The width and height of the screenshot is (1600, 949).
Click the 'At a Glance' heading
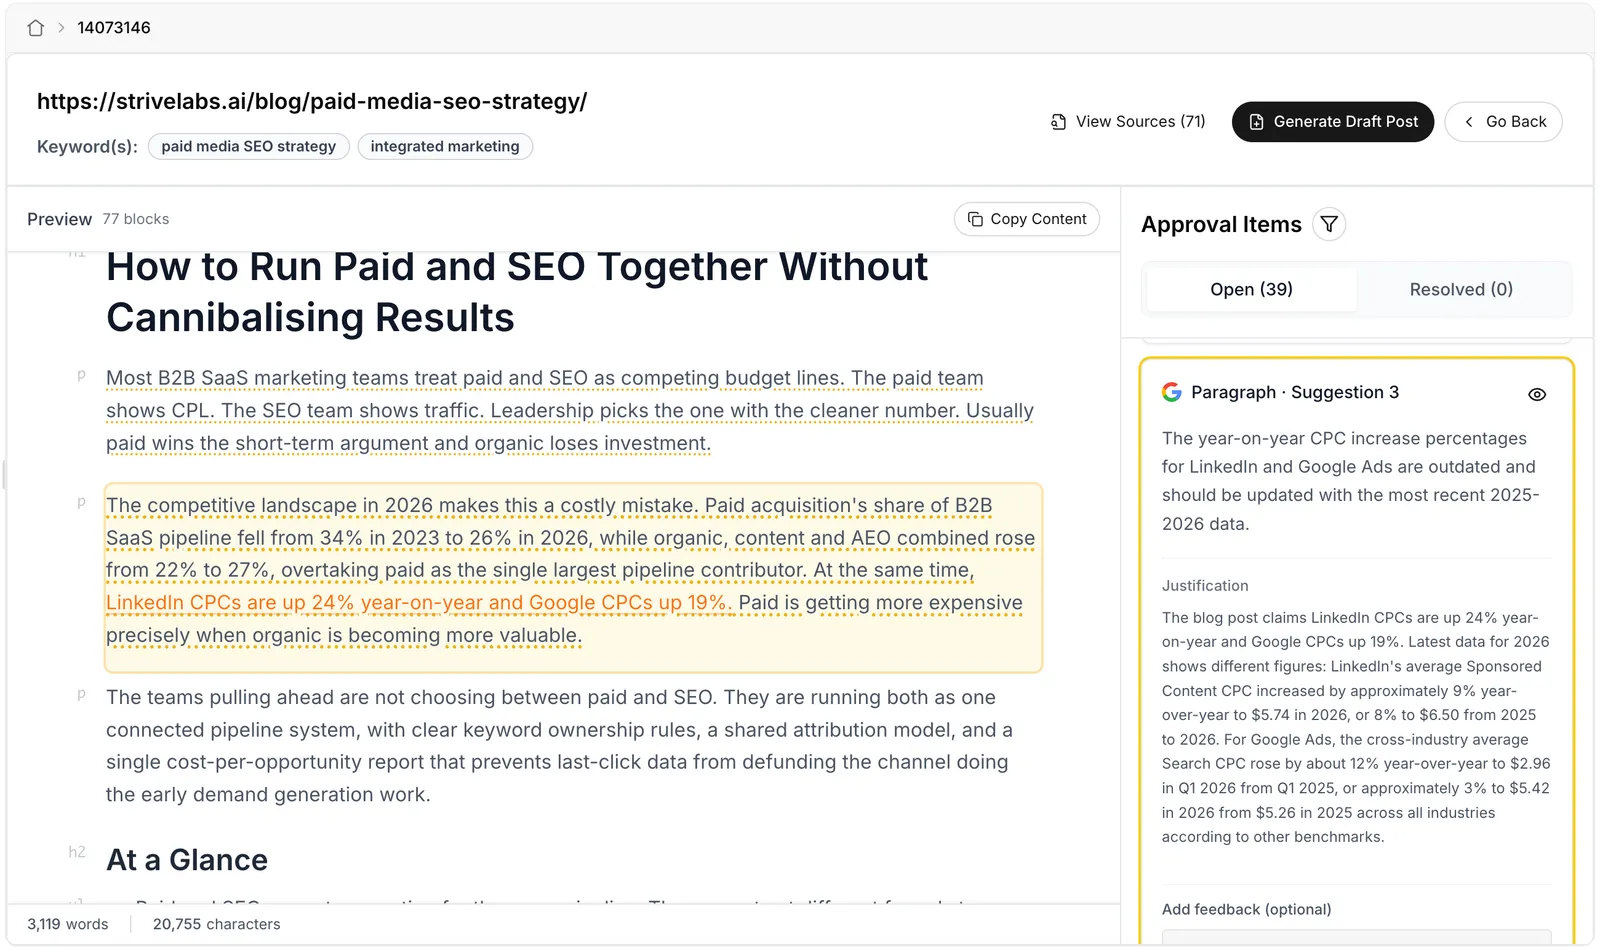click(x=187, y=860)
